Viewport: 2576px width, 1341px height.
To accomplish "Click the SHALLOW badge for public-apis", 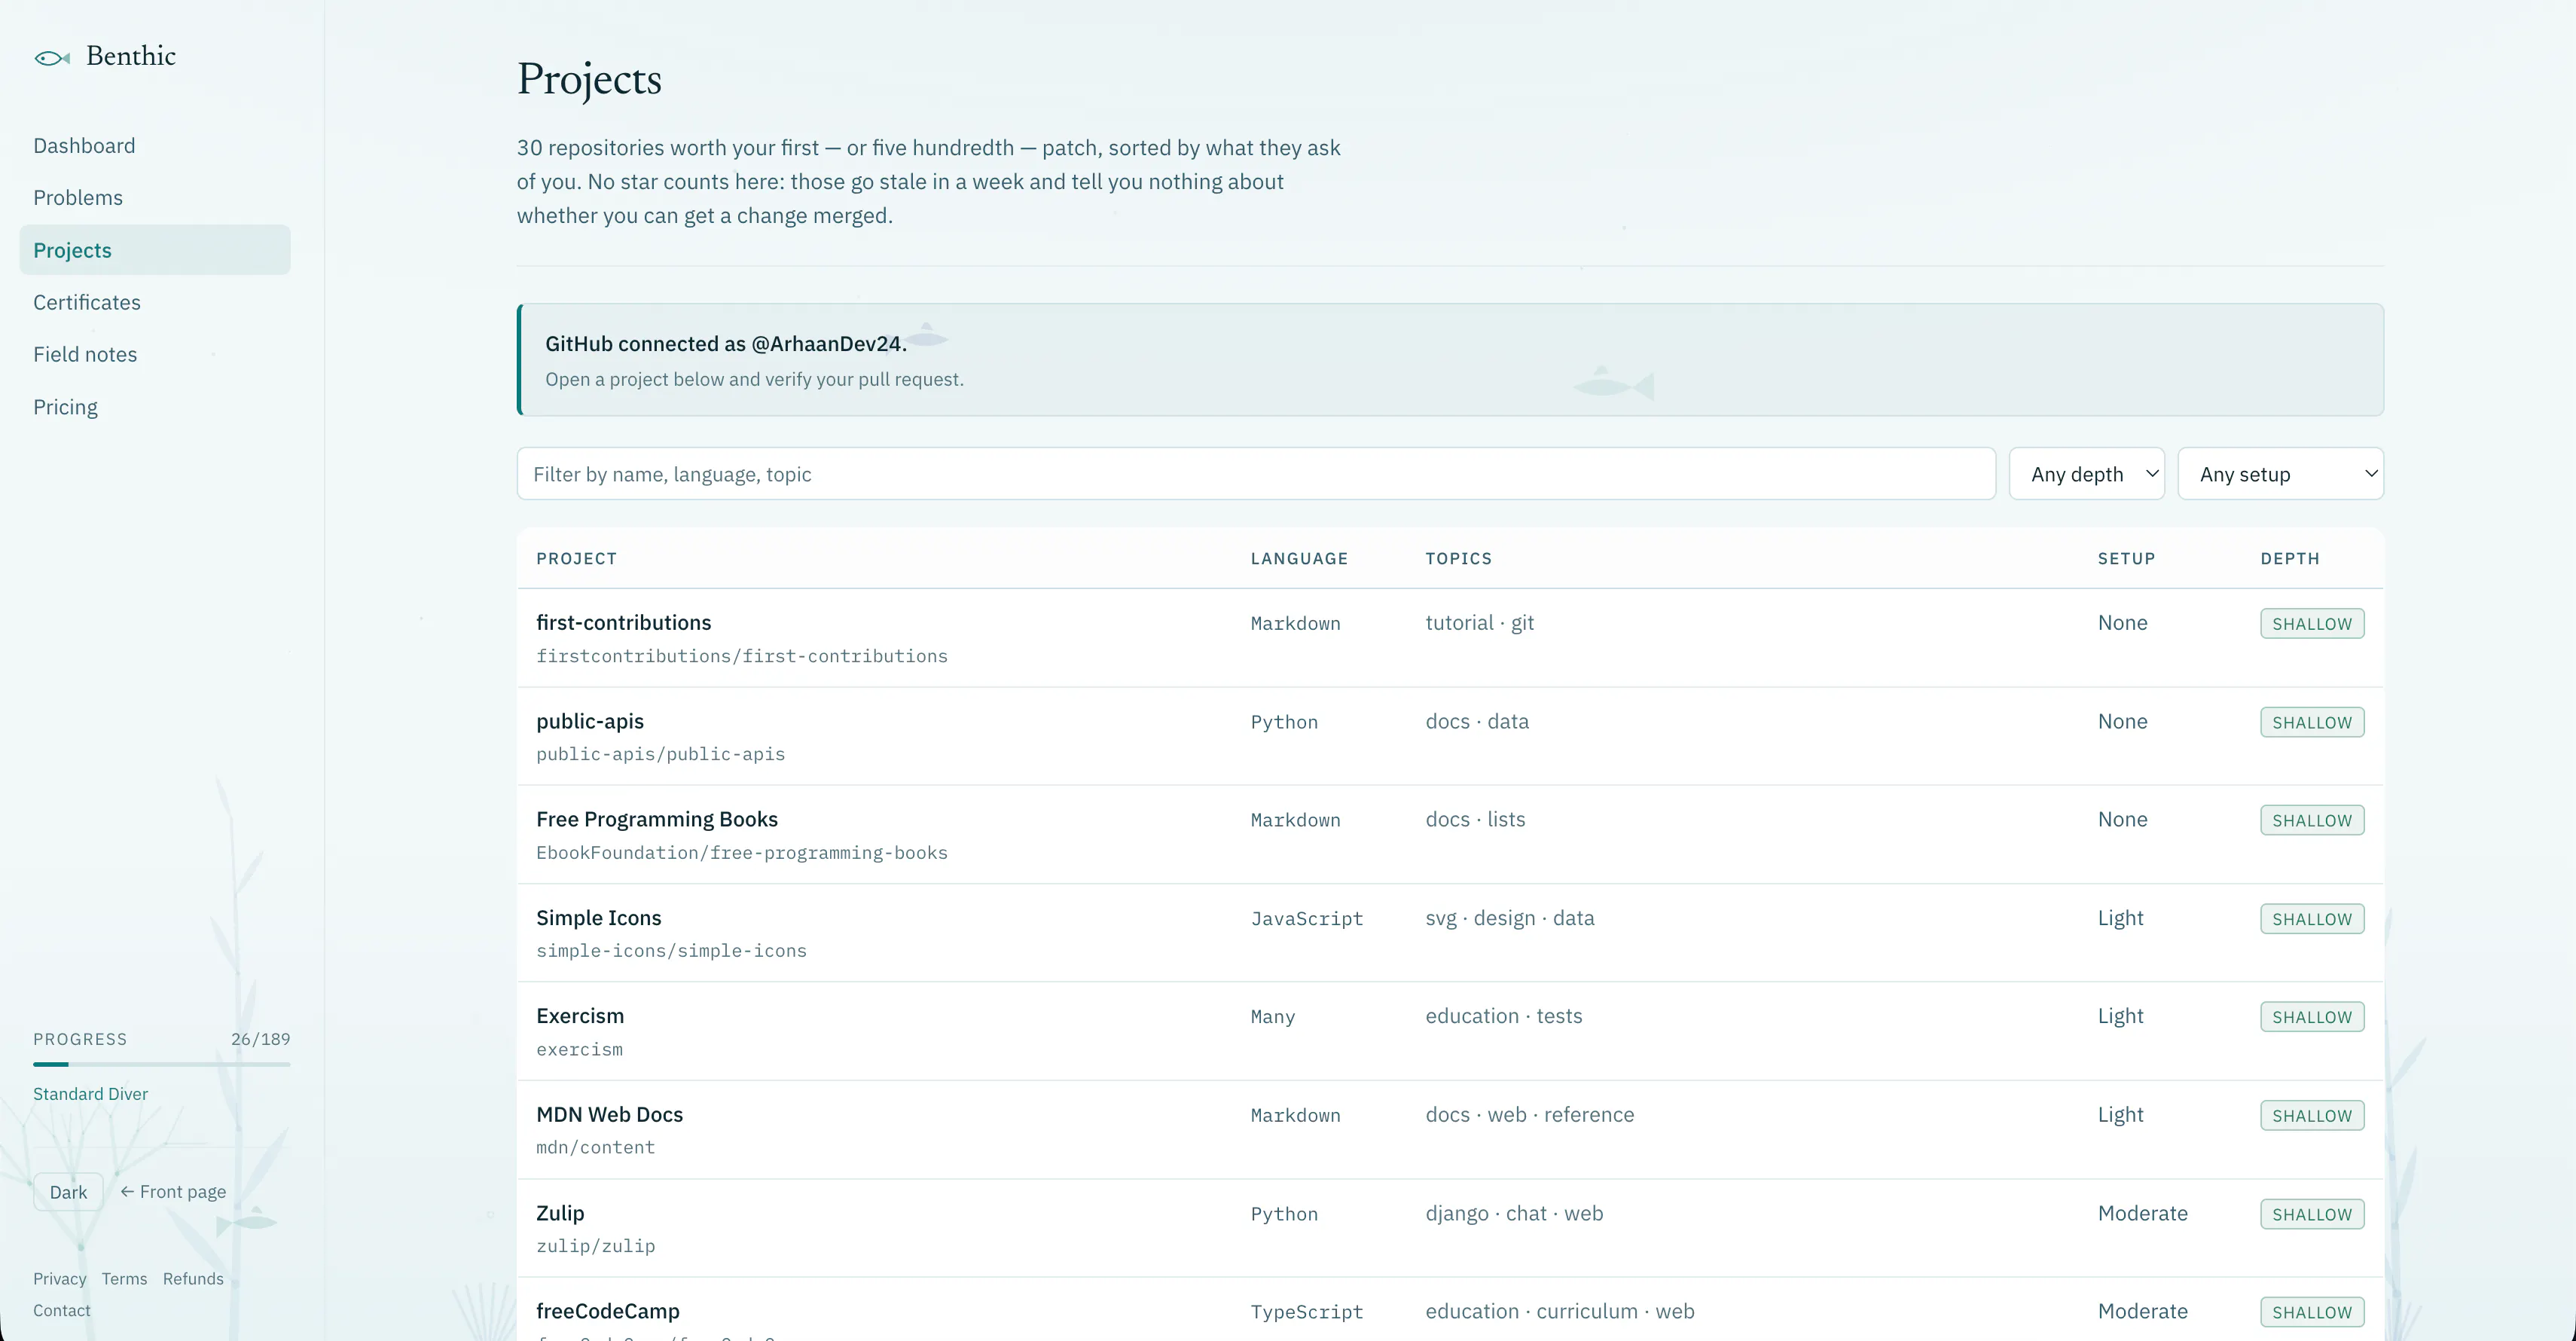I will pyautogui.click(x=2312, y=723).
